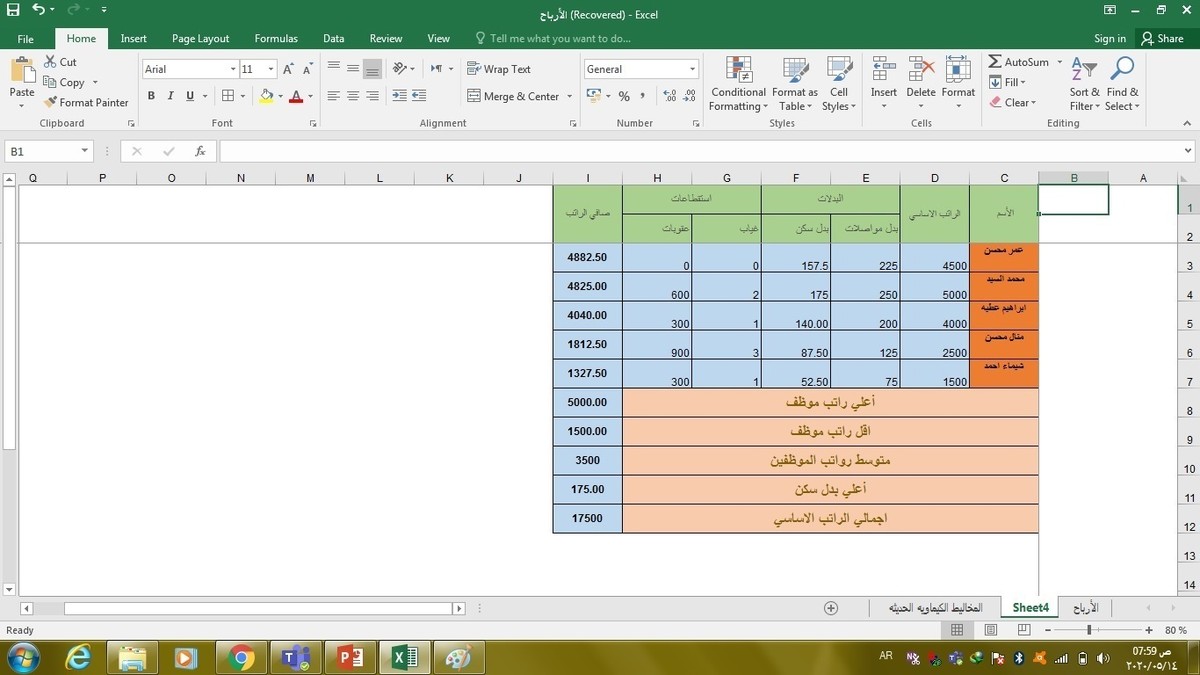The width and height of the screenshot is (1200, 675).
Task: Open Sort & Filter options
Action: tap(1084, 83)
